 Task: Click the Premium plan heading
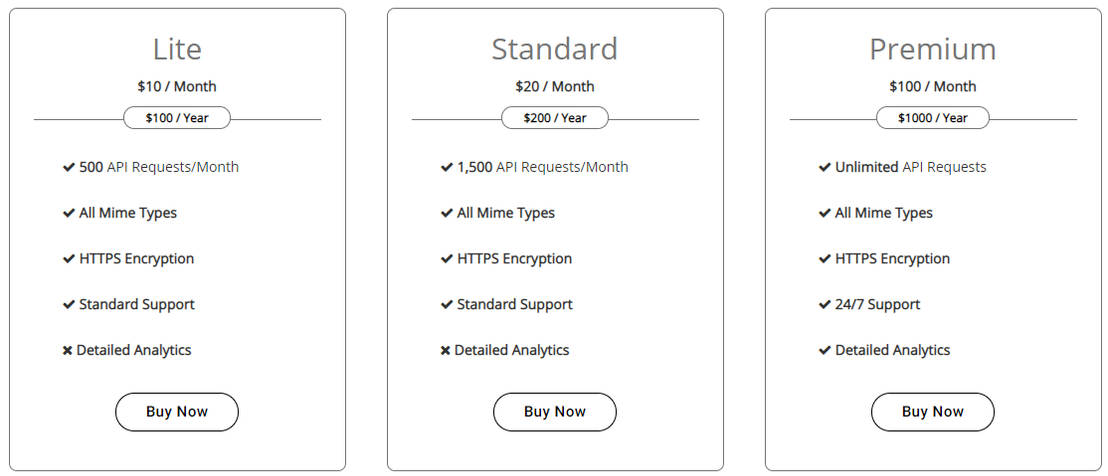point(933,49)
